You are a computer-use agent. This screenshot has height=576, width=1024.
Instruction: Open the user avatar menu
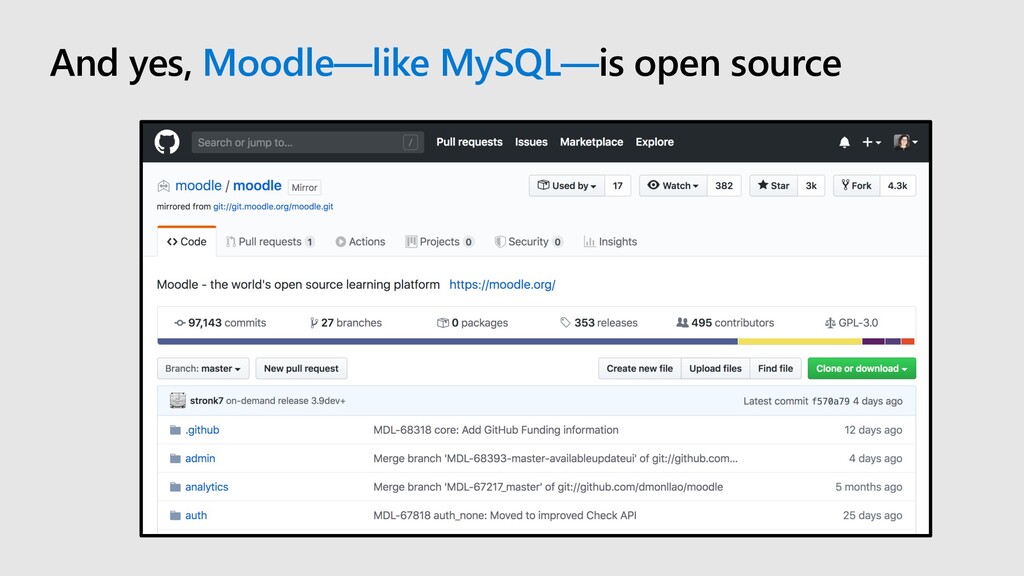905,142
